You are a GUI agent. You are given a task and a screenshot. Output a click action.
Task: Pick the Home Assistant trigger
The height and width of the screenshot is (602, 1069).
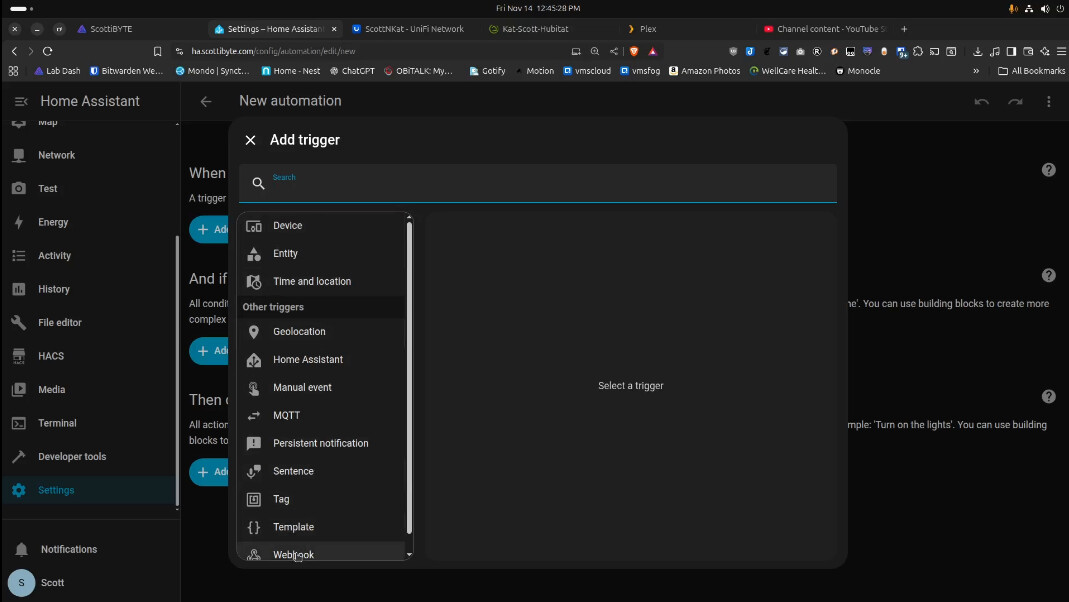[307, 360]
